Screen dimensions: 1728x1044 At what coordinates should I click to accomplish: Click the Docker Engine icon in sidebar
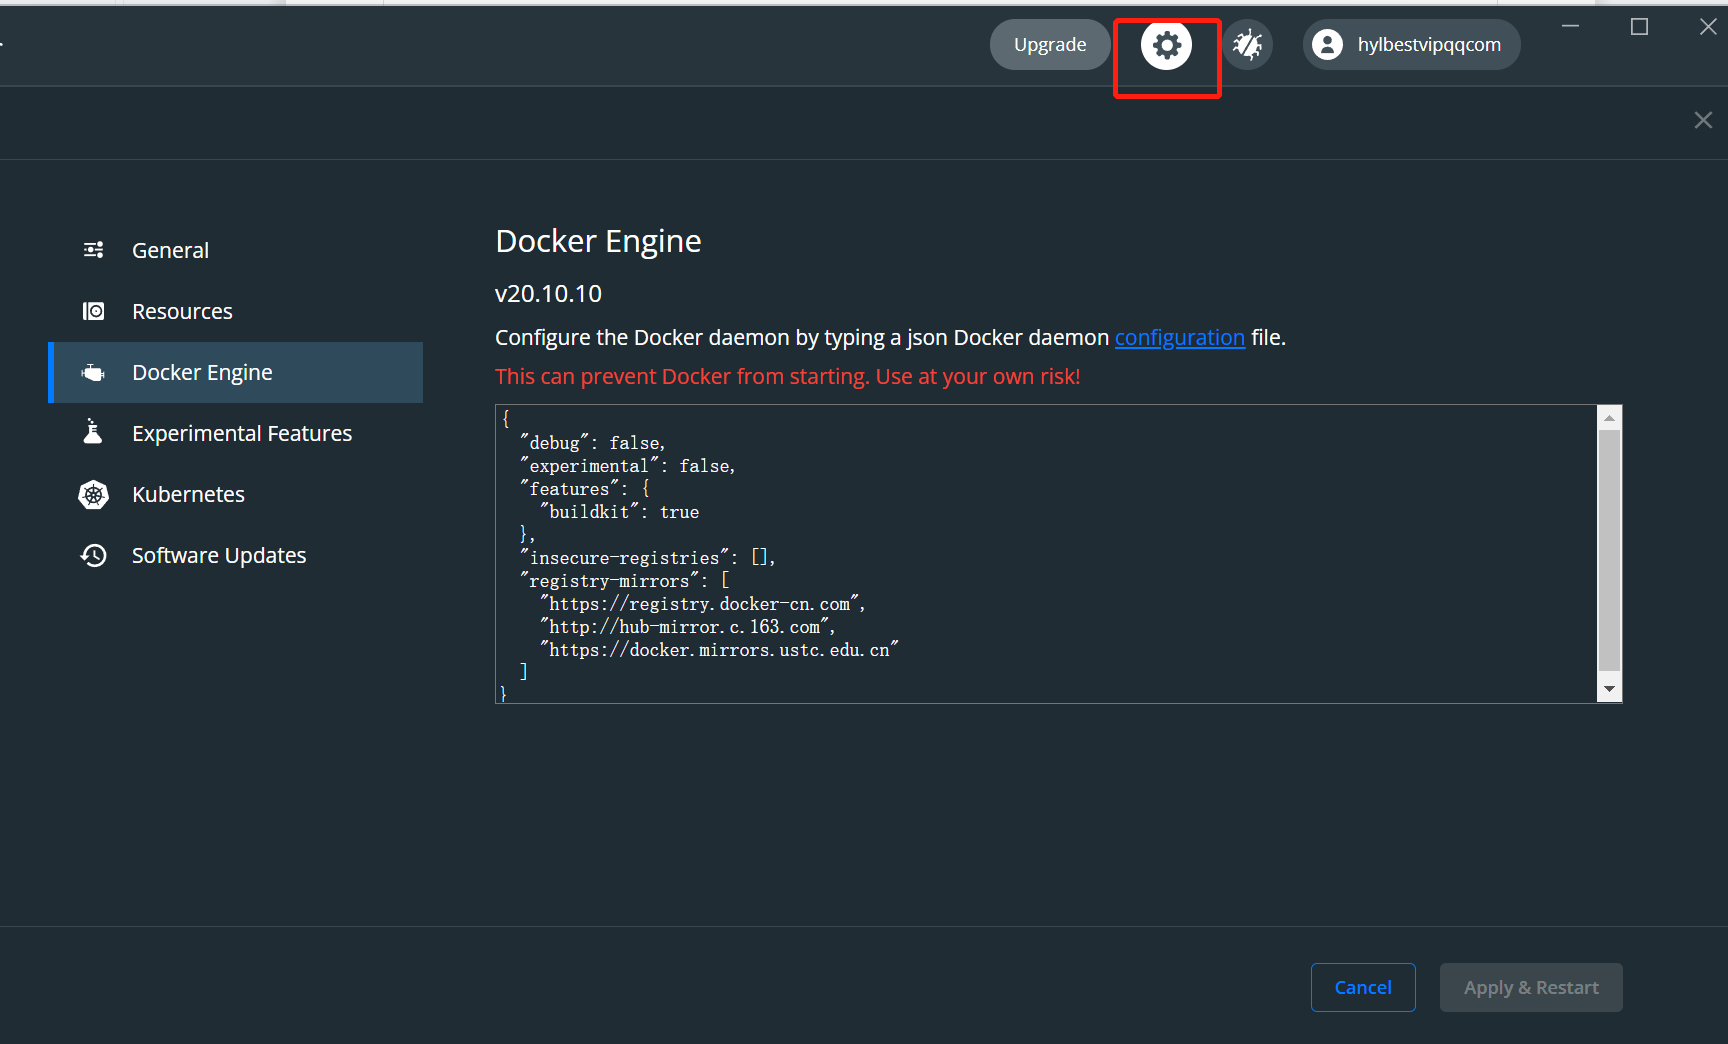pyautogui.click(x=93, y=373)
